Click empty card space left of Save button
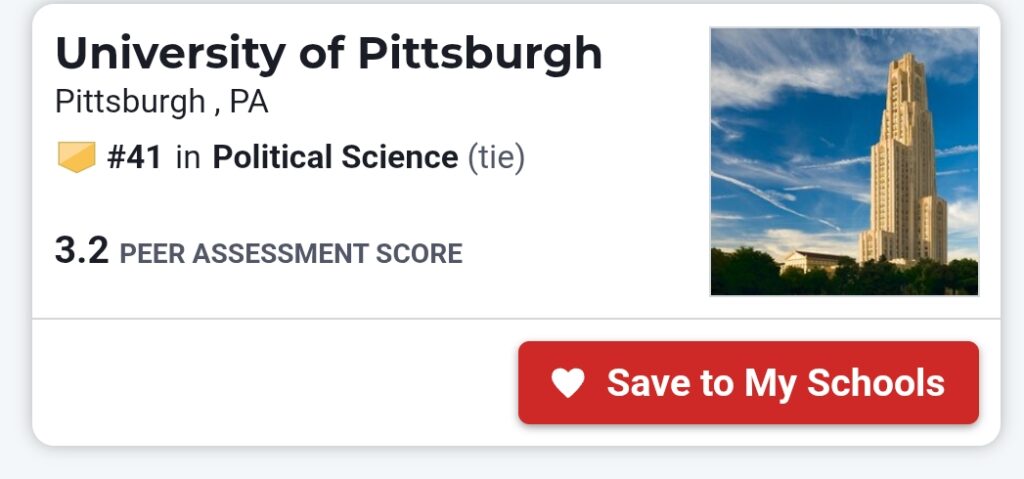 pos(270,383)
